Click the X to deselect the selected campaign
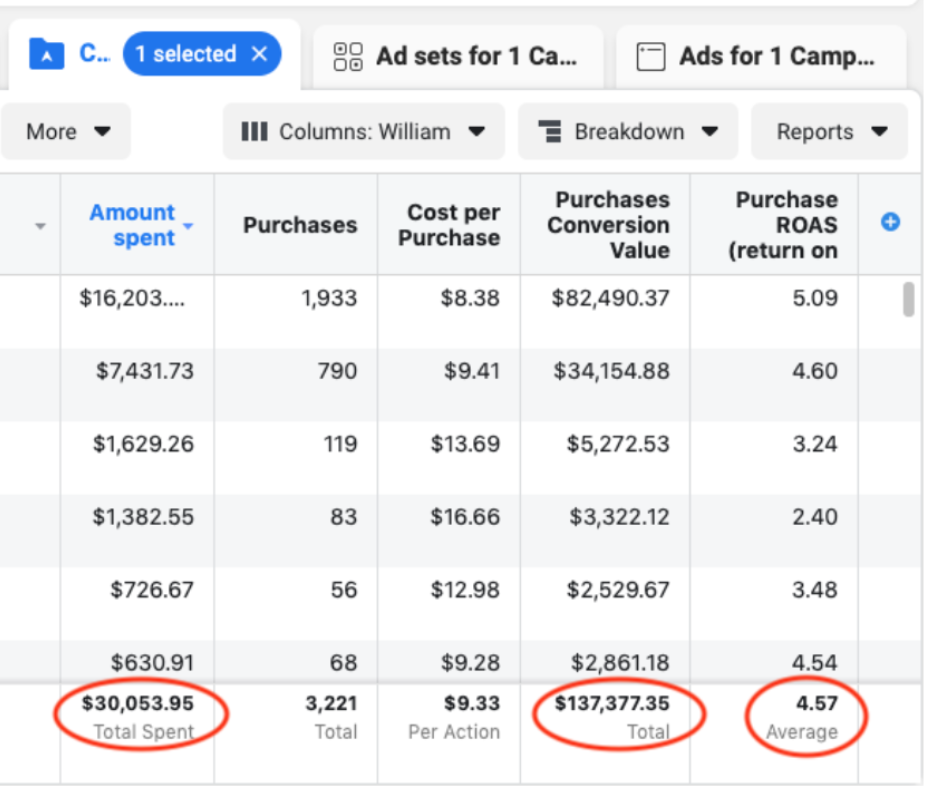926x788 pixels. (x=259, y=54)
